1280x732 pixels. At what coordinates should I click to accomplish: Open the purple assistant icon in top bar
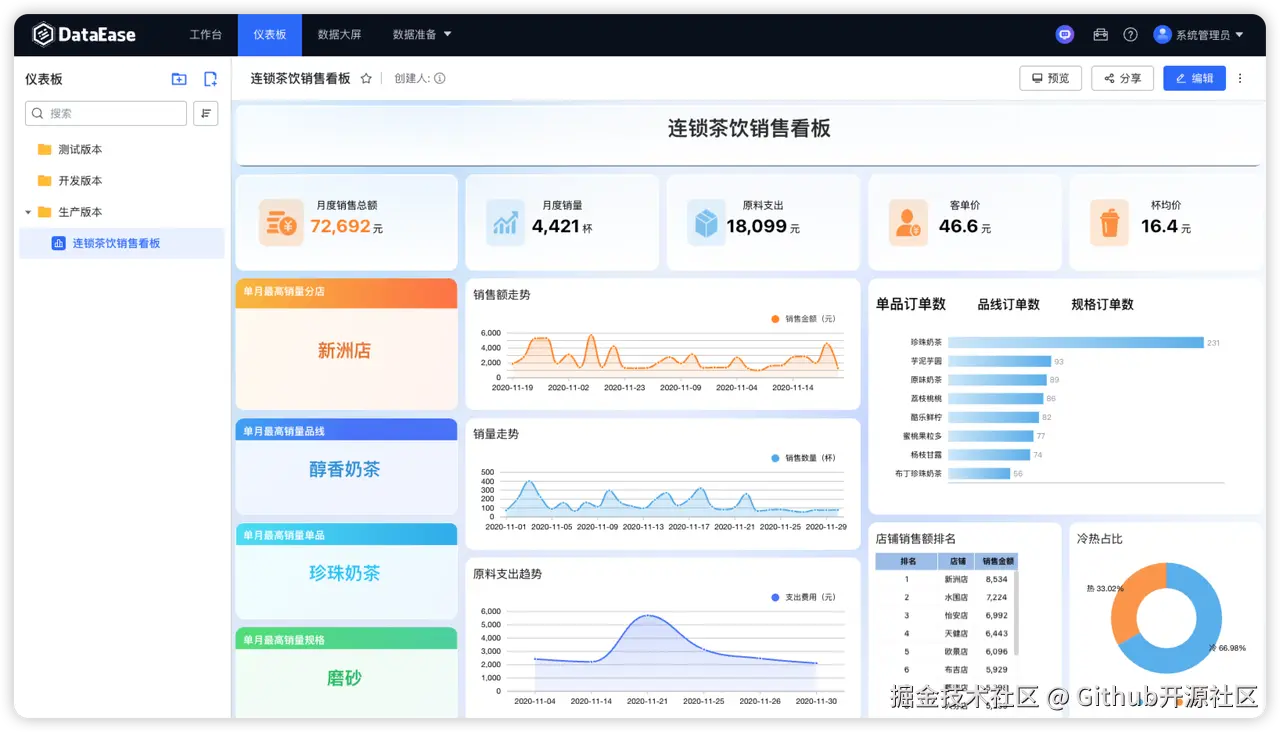point(1065,34)
